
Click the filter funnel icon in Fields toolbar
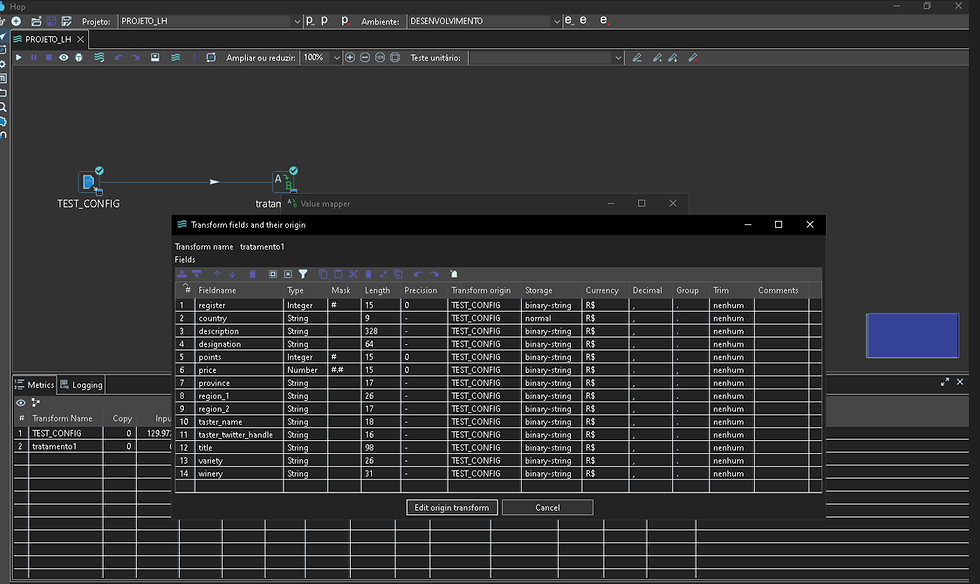pos(303,274)
